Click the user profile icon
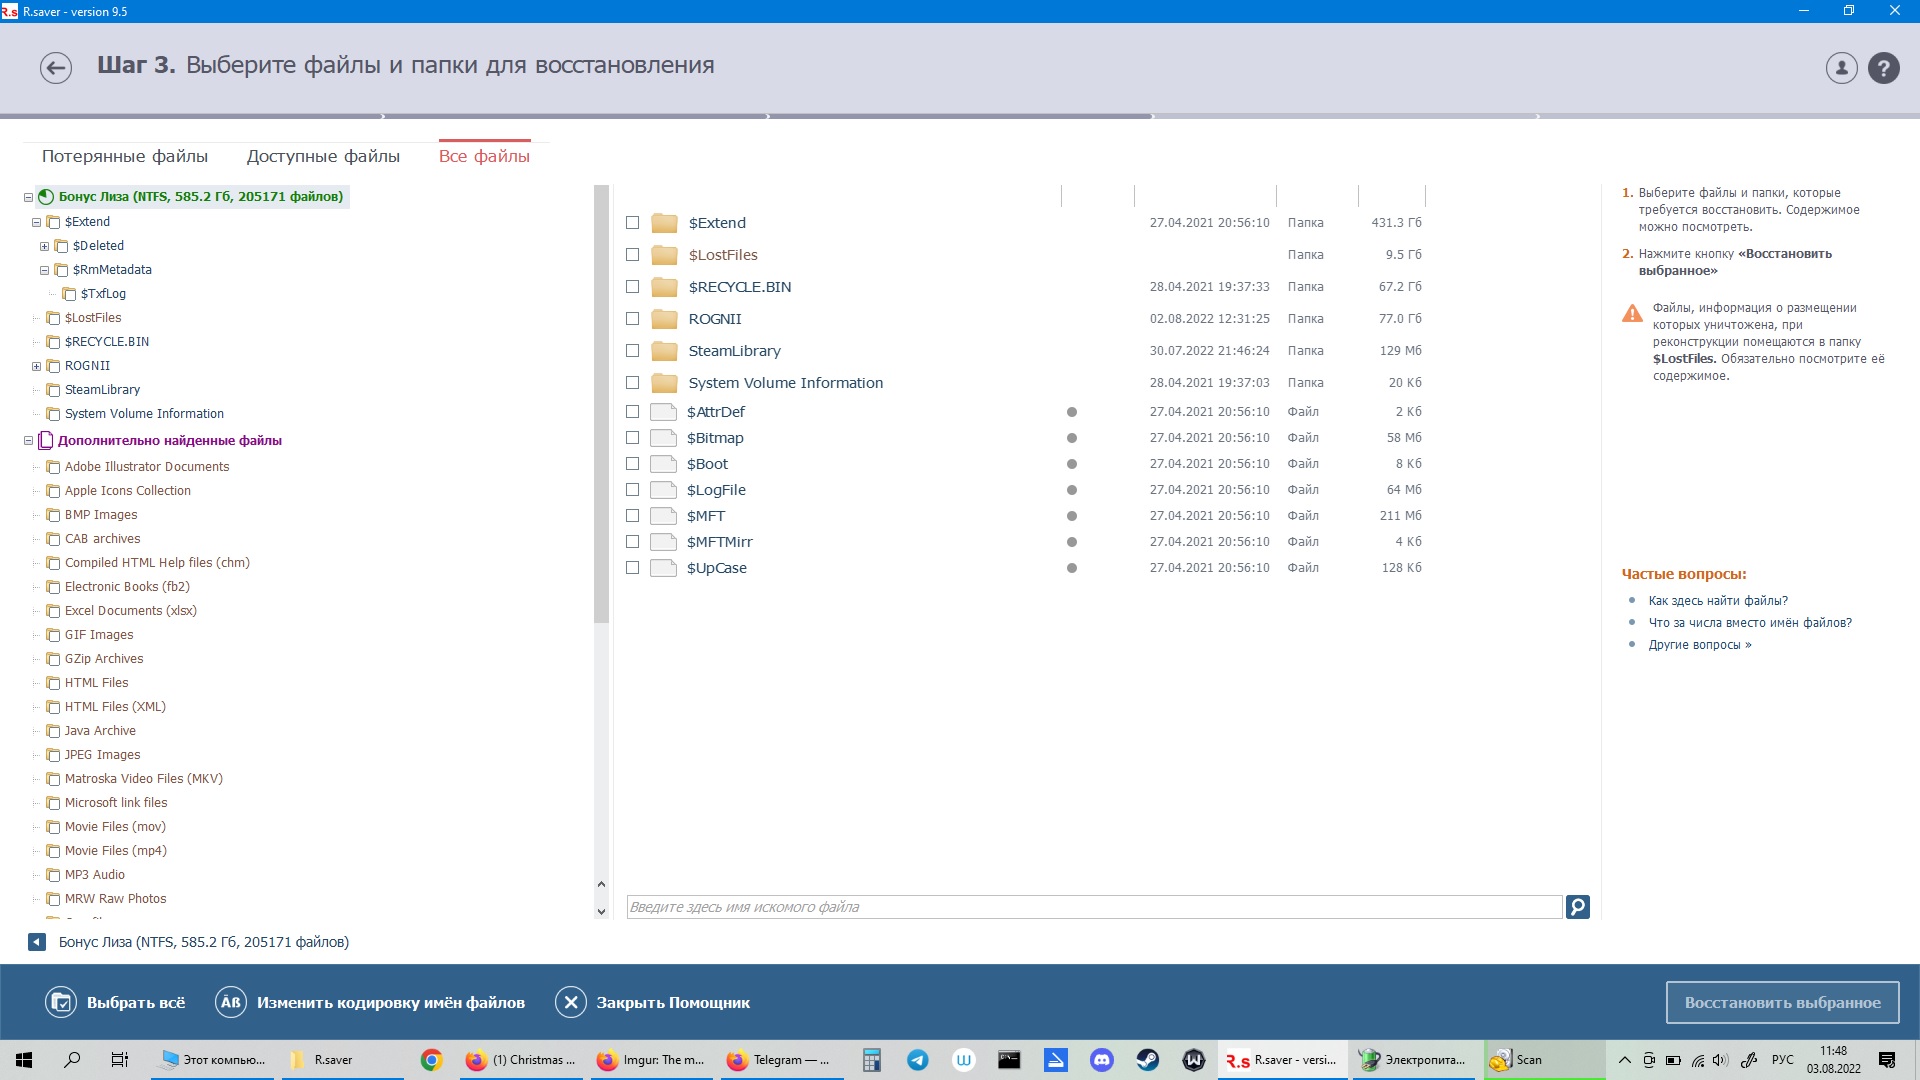Screen dimensions: 1920x1080 1841,68
